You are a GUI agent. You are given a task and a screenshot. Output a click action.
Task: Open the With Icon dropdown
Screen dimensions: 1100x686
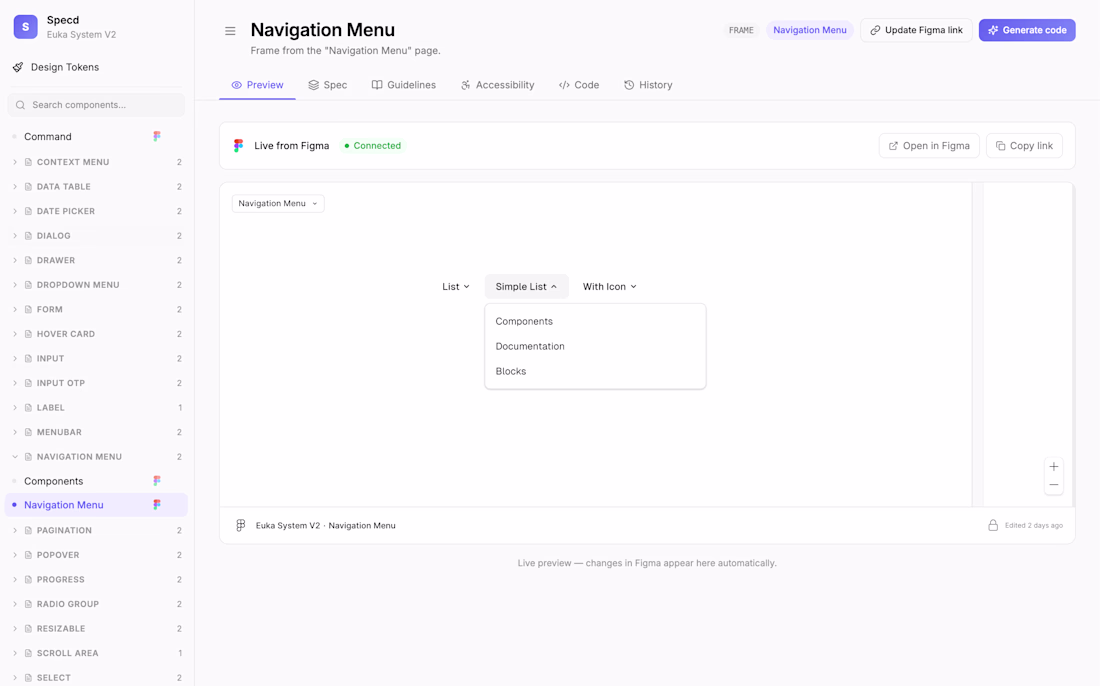click(610, 286)
